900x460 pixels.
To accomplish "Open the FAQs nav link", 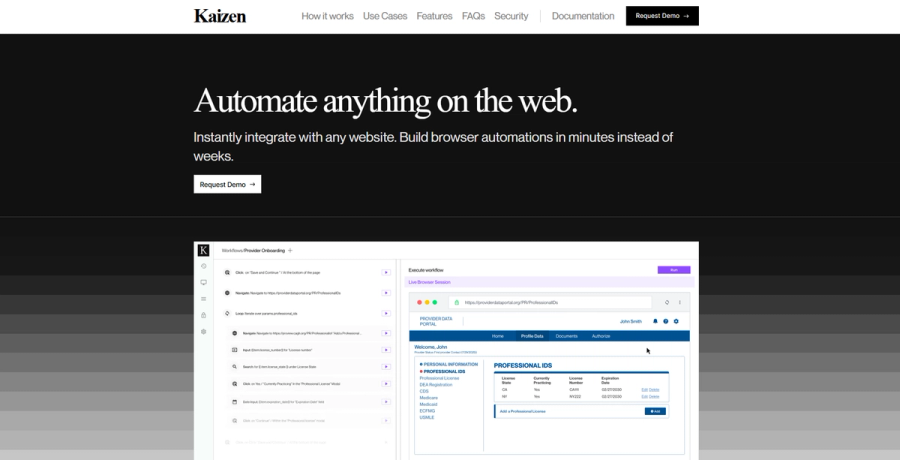I will [x=474, y=16].
